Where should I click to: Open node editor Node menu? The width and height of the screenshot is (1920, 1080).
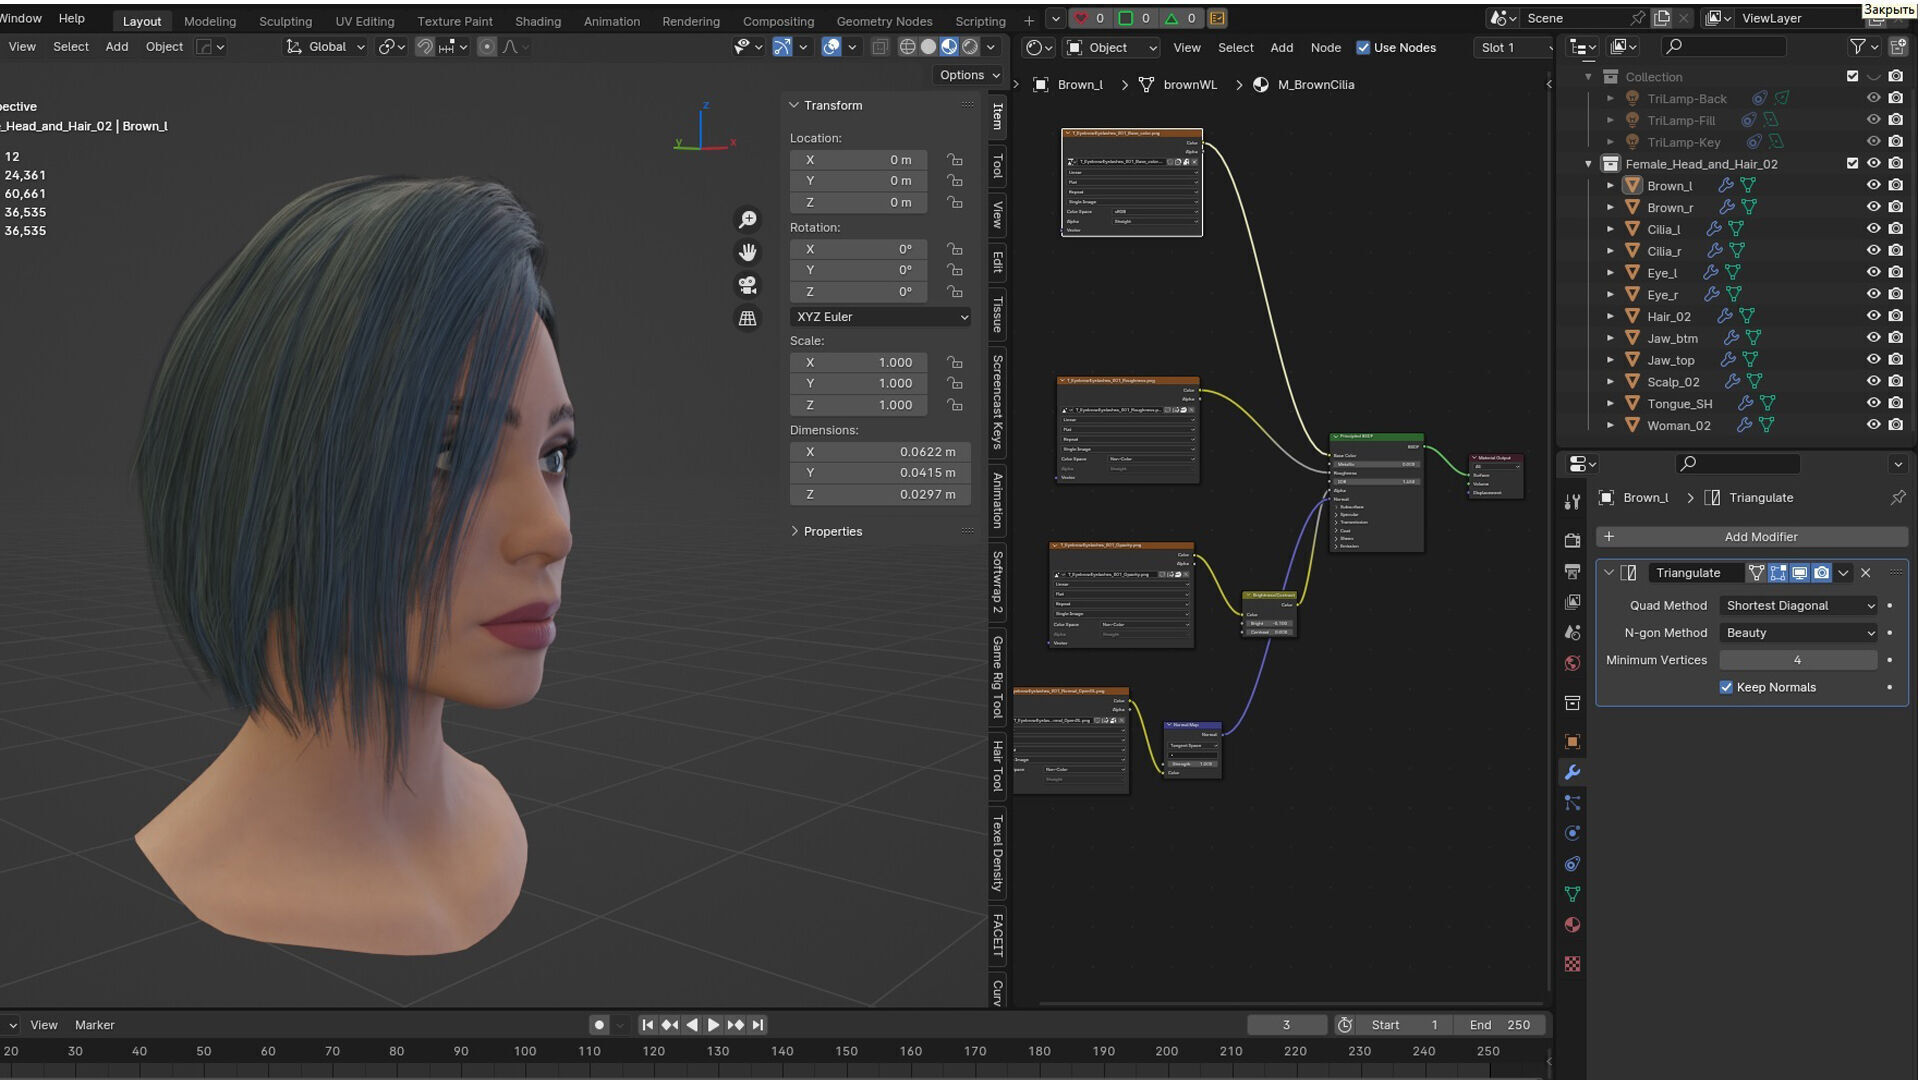(x=1325, y=48)
